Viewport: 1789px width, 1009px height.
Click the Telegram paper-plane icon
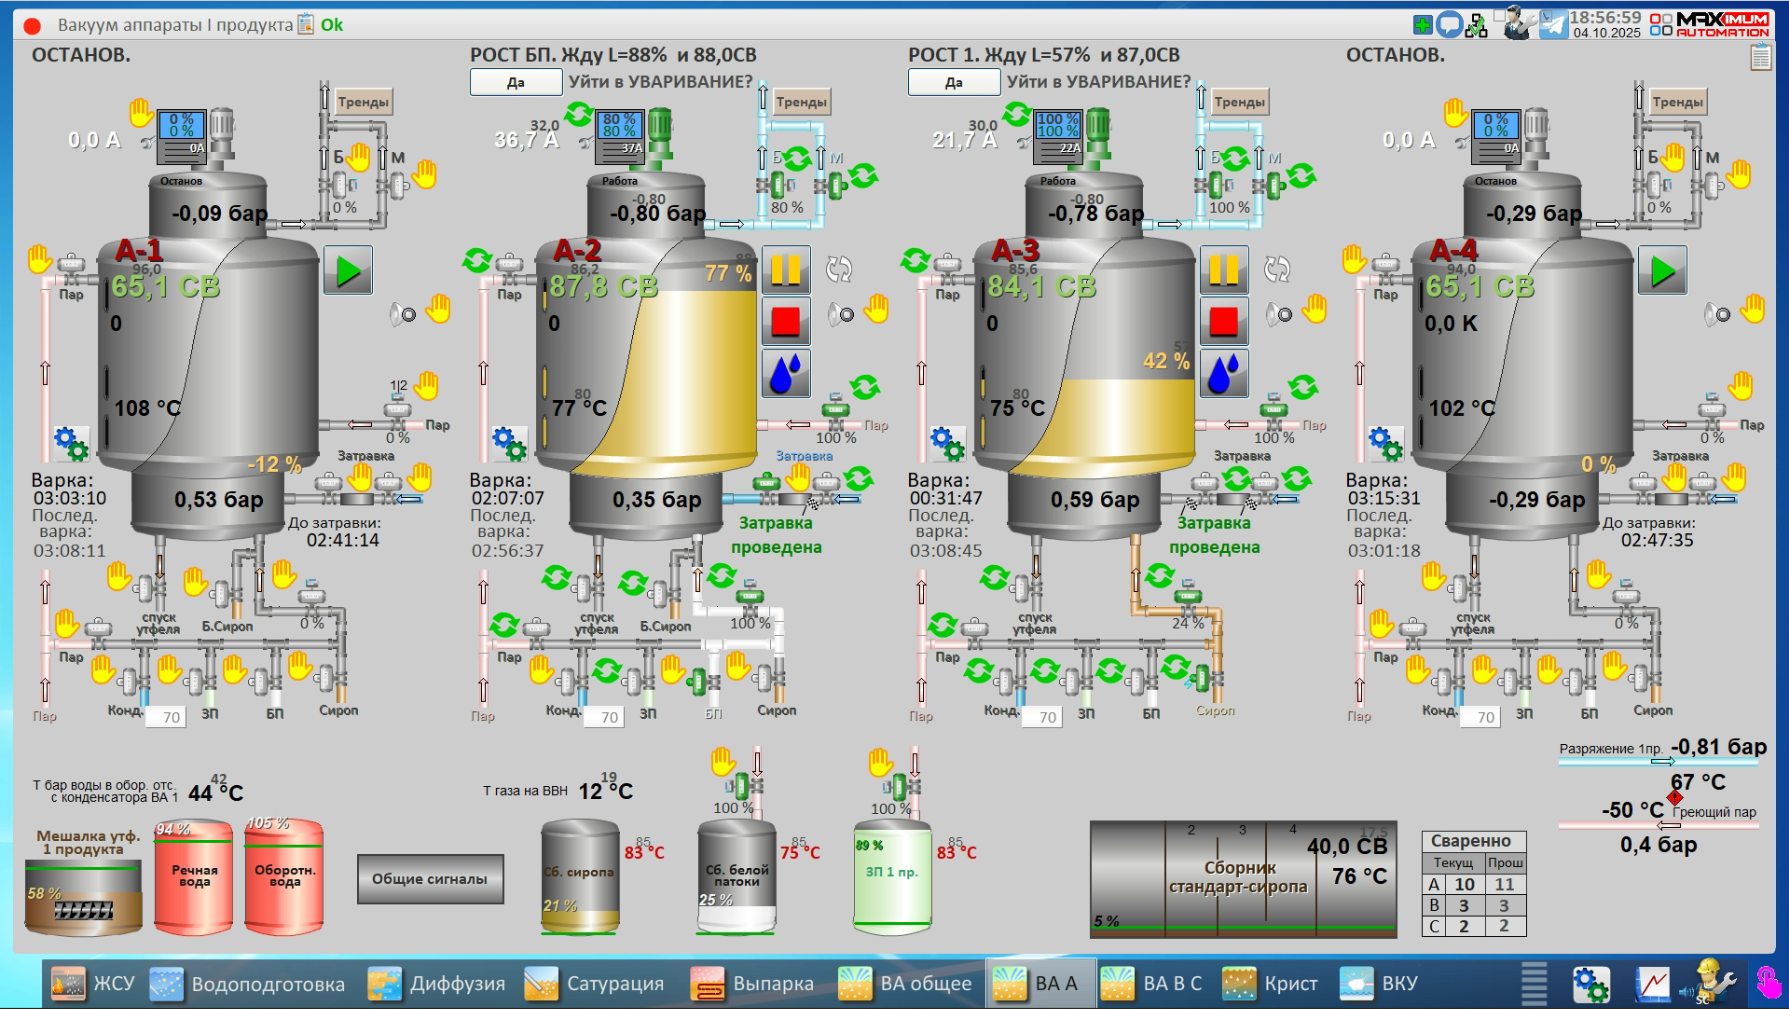[x=1553, y=25]
